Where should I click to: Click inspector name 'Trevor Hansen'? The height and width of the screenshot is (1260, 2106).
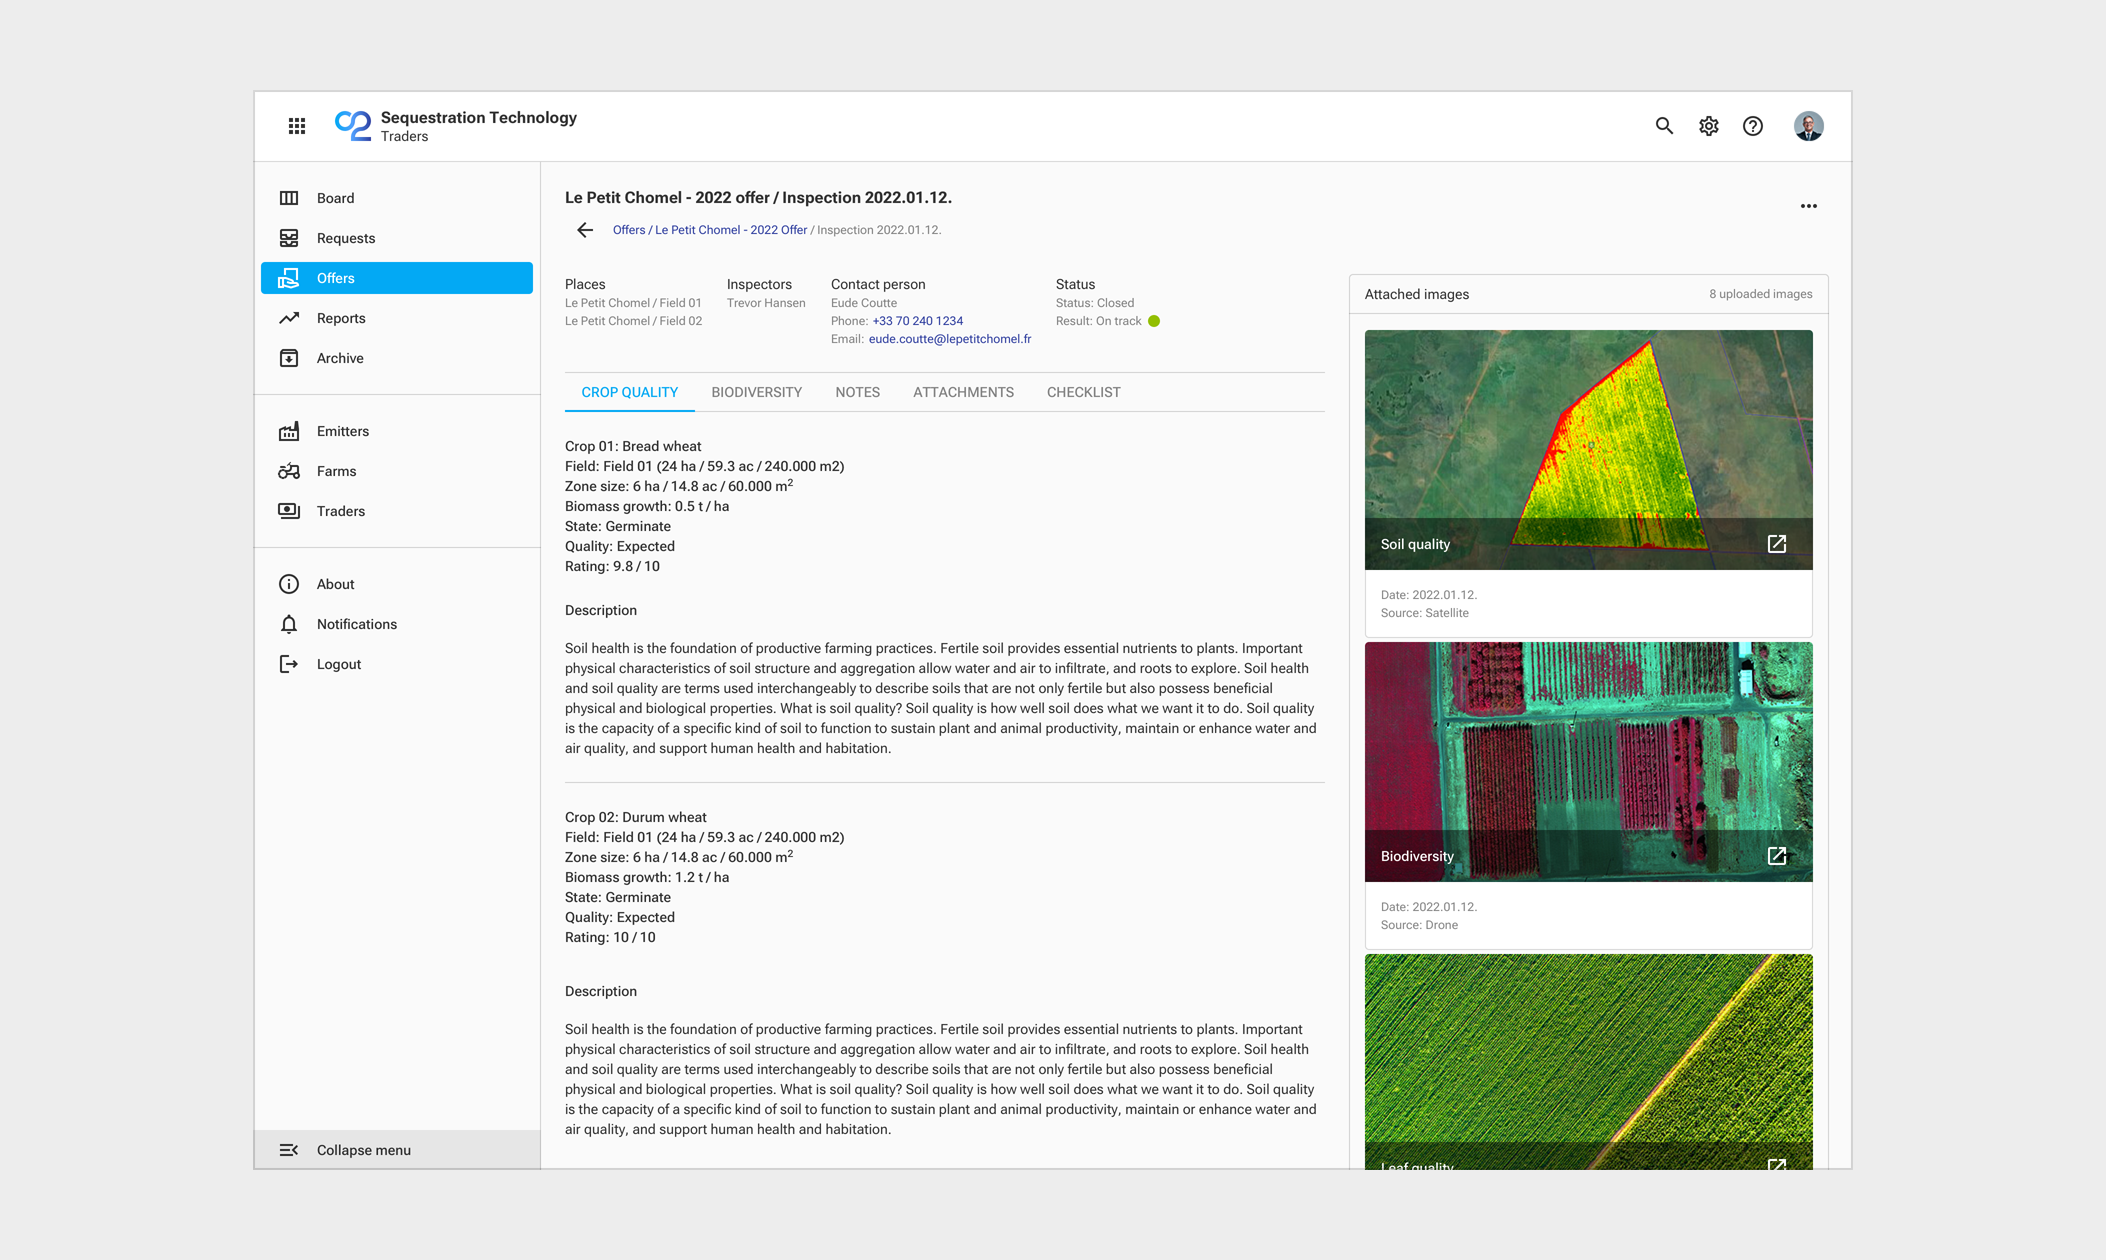click(x=766, y=303)
